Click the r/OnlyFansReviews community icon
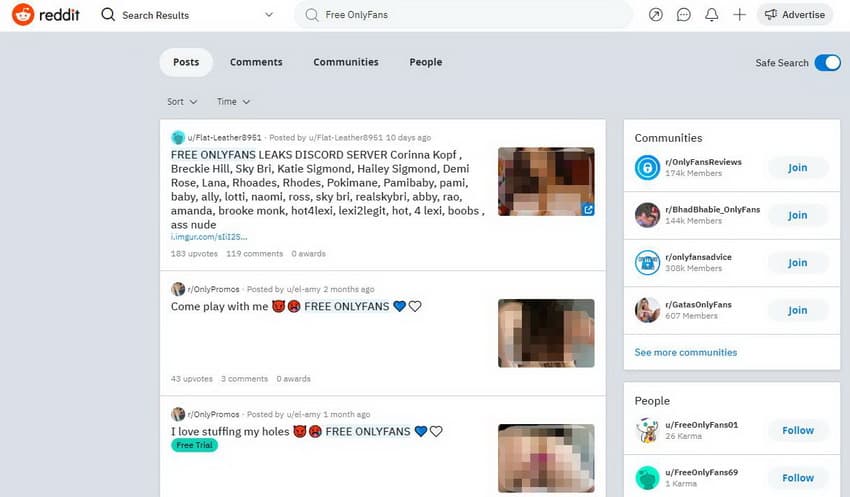The width and height of the screenshot is (850, 497). tap(647, 167)
